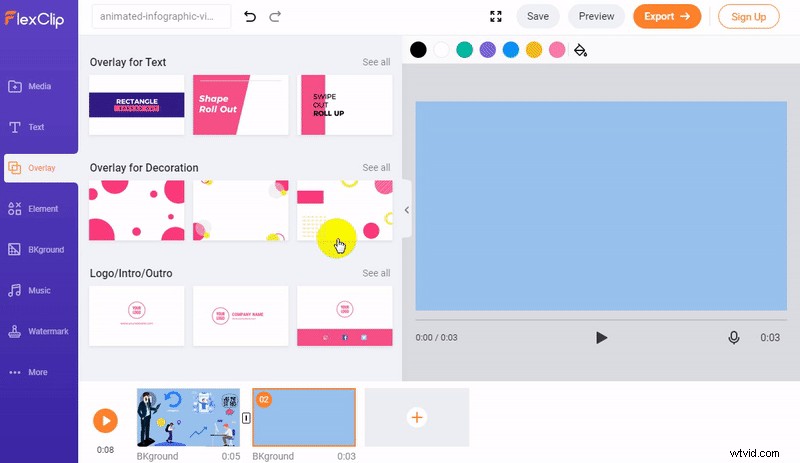This screenshot has height=463, width=800.
Task: Expand See all for Overlay for Text
Action: pos(376,62)
